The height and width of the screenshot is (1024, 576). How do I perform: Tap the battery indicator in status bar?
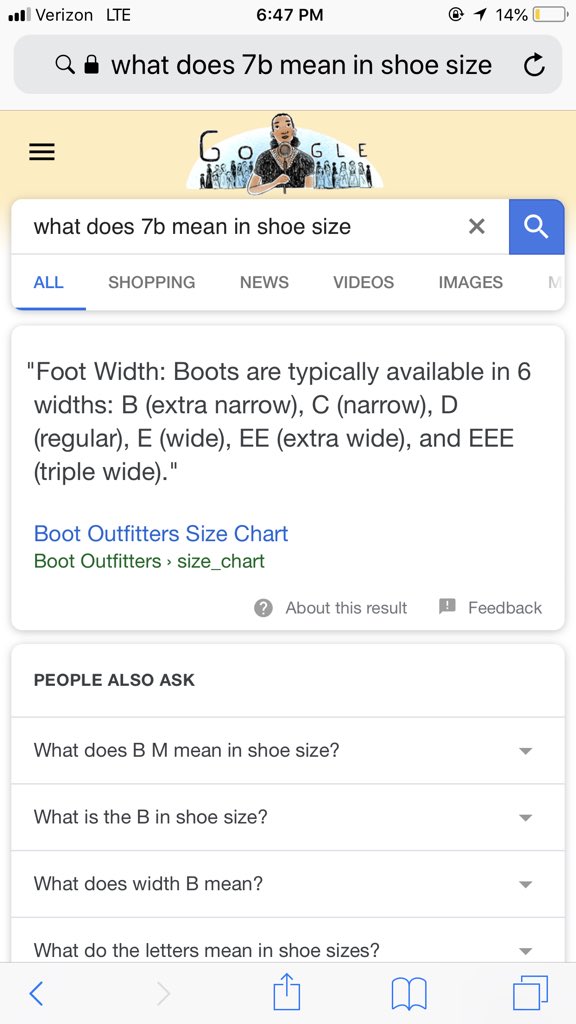(x=550, y=14)
